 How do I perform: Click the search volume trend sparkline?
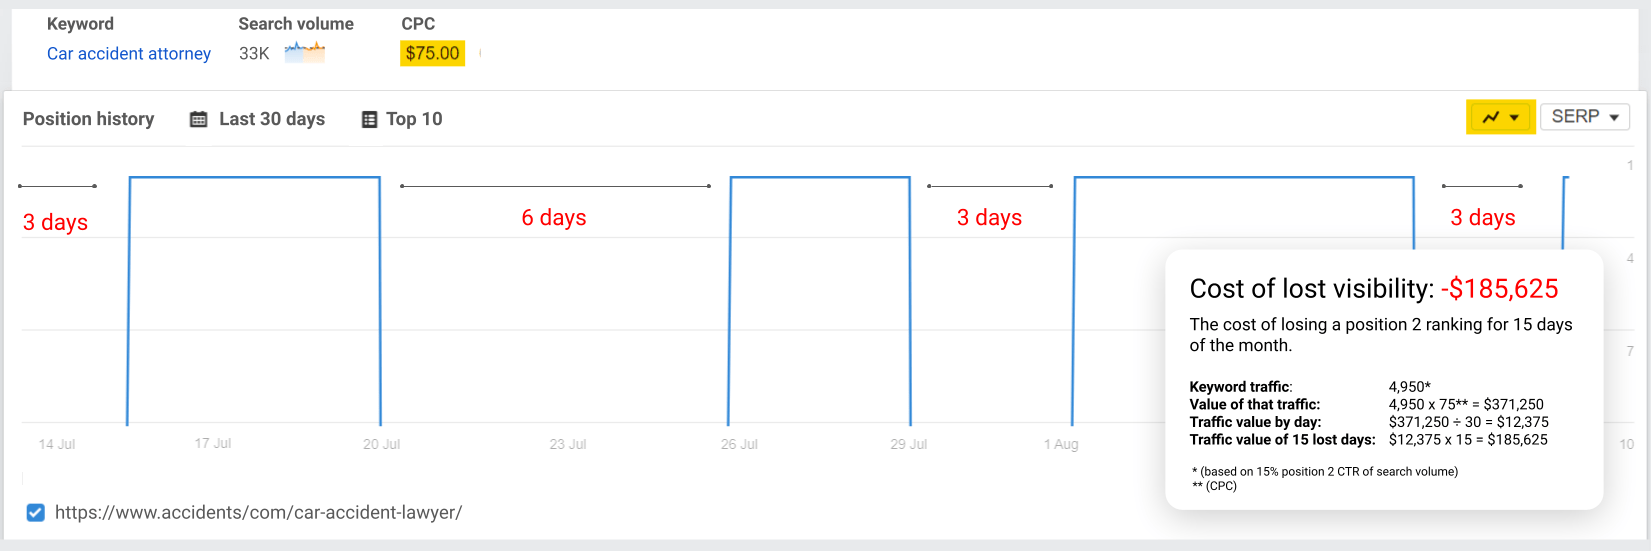pyautogui.click(x=305, y=52)
